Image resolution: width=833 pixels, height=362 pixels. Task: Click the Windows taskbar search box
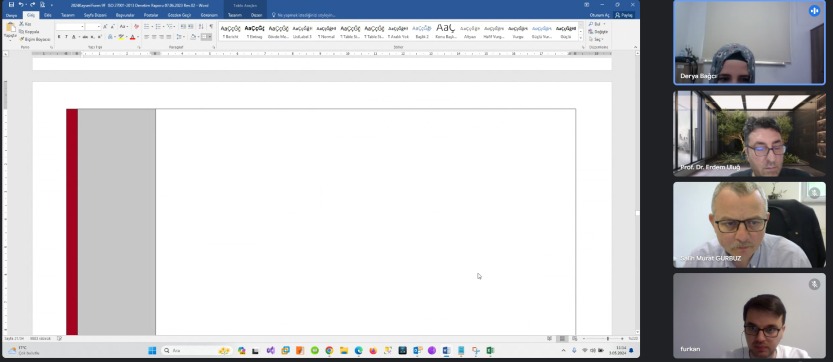click(197, 350)
